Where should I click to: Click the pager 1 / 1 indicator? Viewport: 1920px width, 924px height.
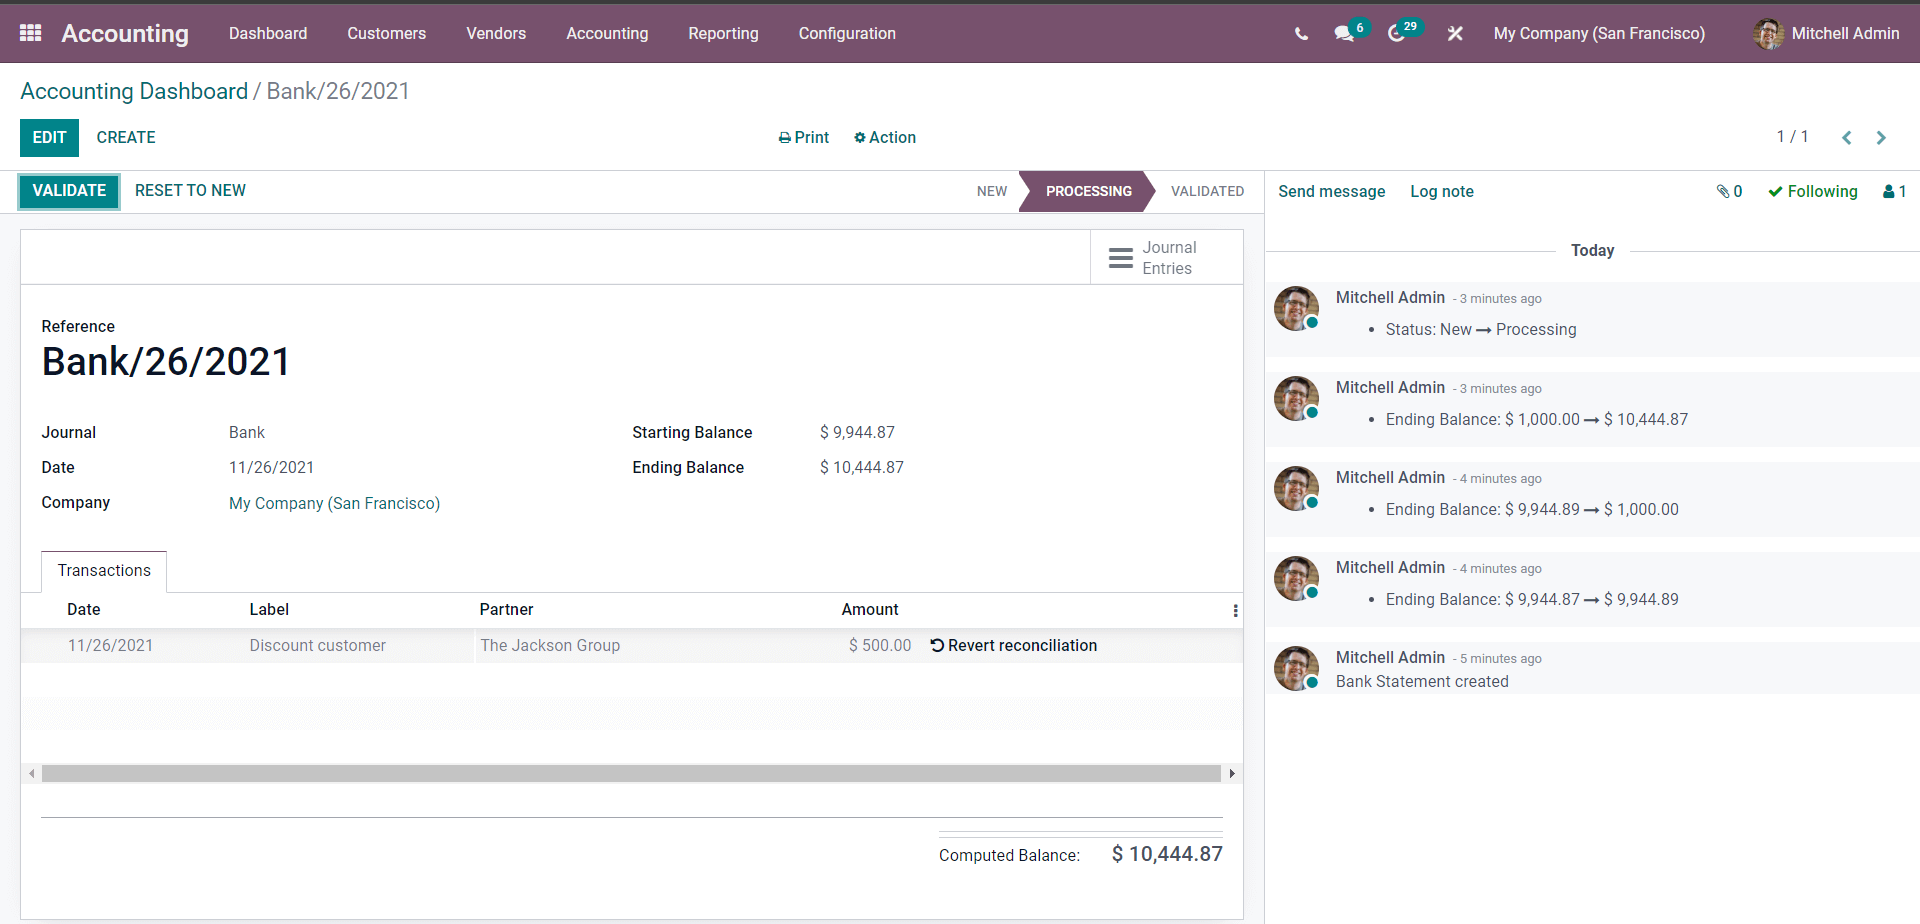point(1792,137)
